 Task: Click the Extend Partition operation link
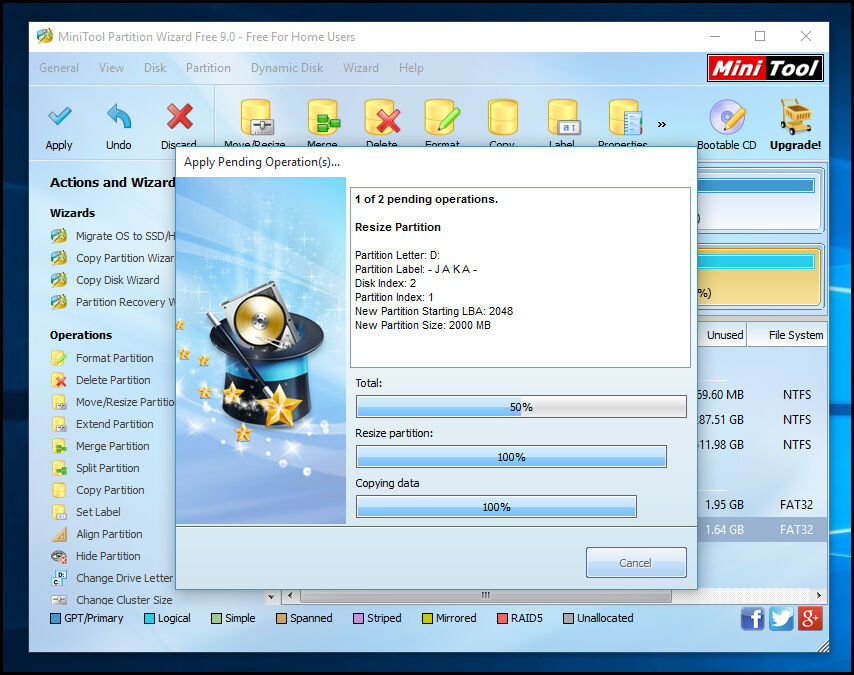[x=114, y=424]
